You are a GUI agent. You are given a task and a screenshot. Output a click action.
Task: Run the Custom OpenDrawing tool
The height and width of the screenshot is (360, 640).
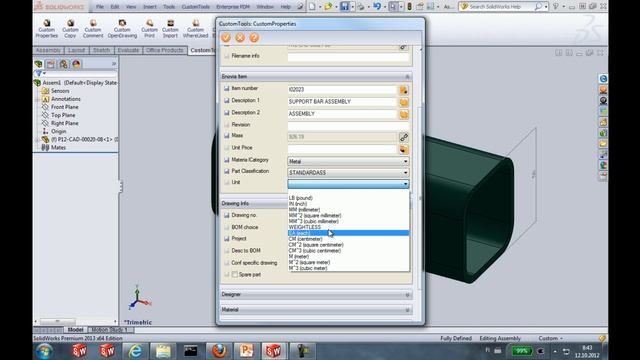click(x=122, y=29)
